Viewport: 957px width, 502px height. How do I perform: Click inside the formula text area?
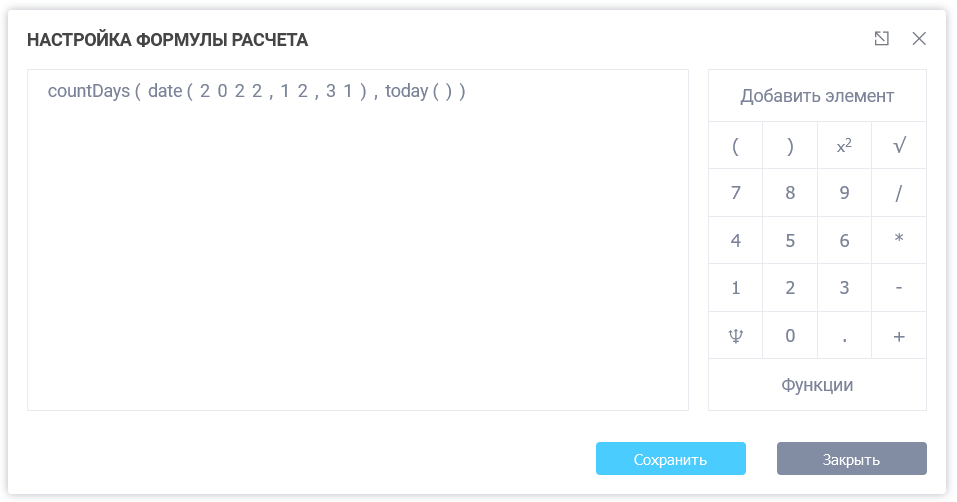(x=357, y=250)
